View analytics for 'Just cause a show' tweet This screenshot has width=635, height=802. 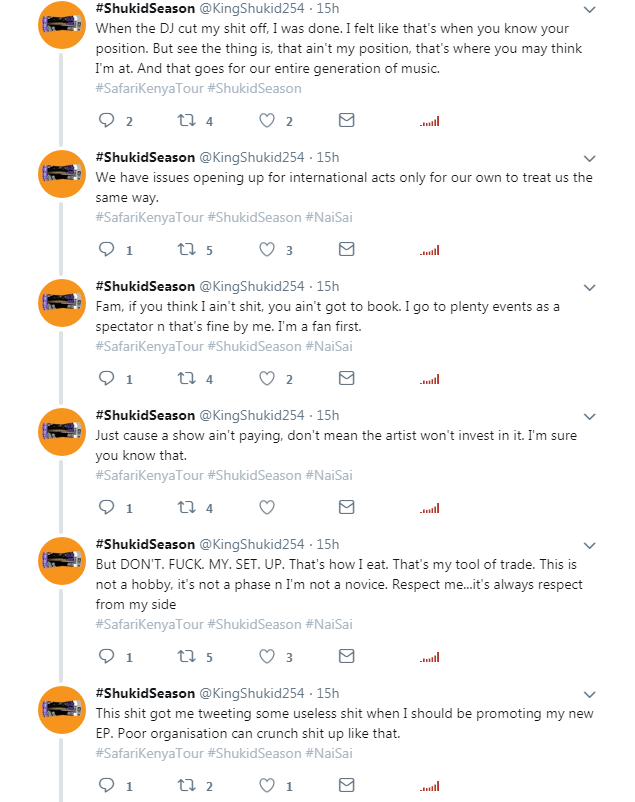click(430, 508)
